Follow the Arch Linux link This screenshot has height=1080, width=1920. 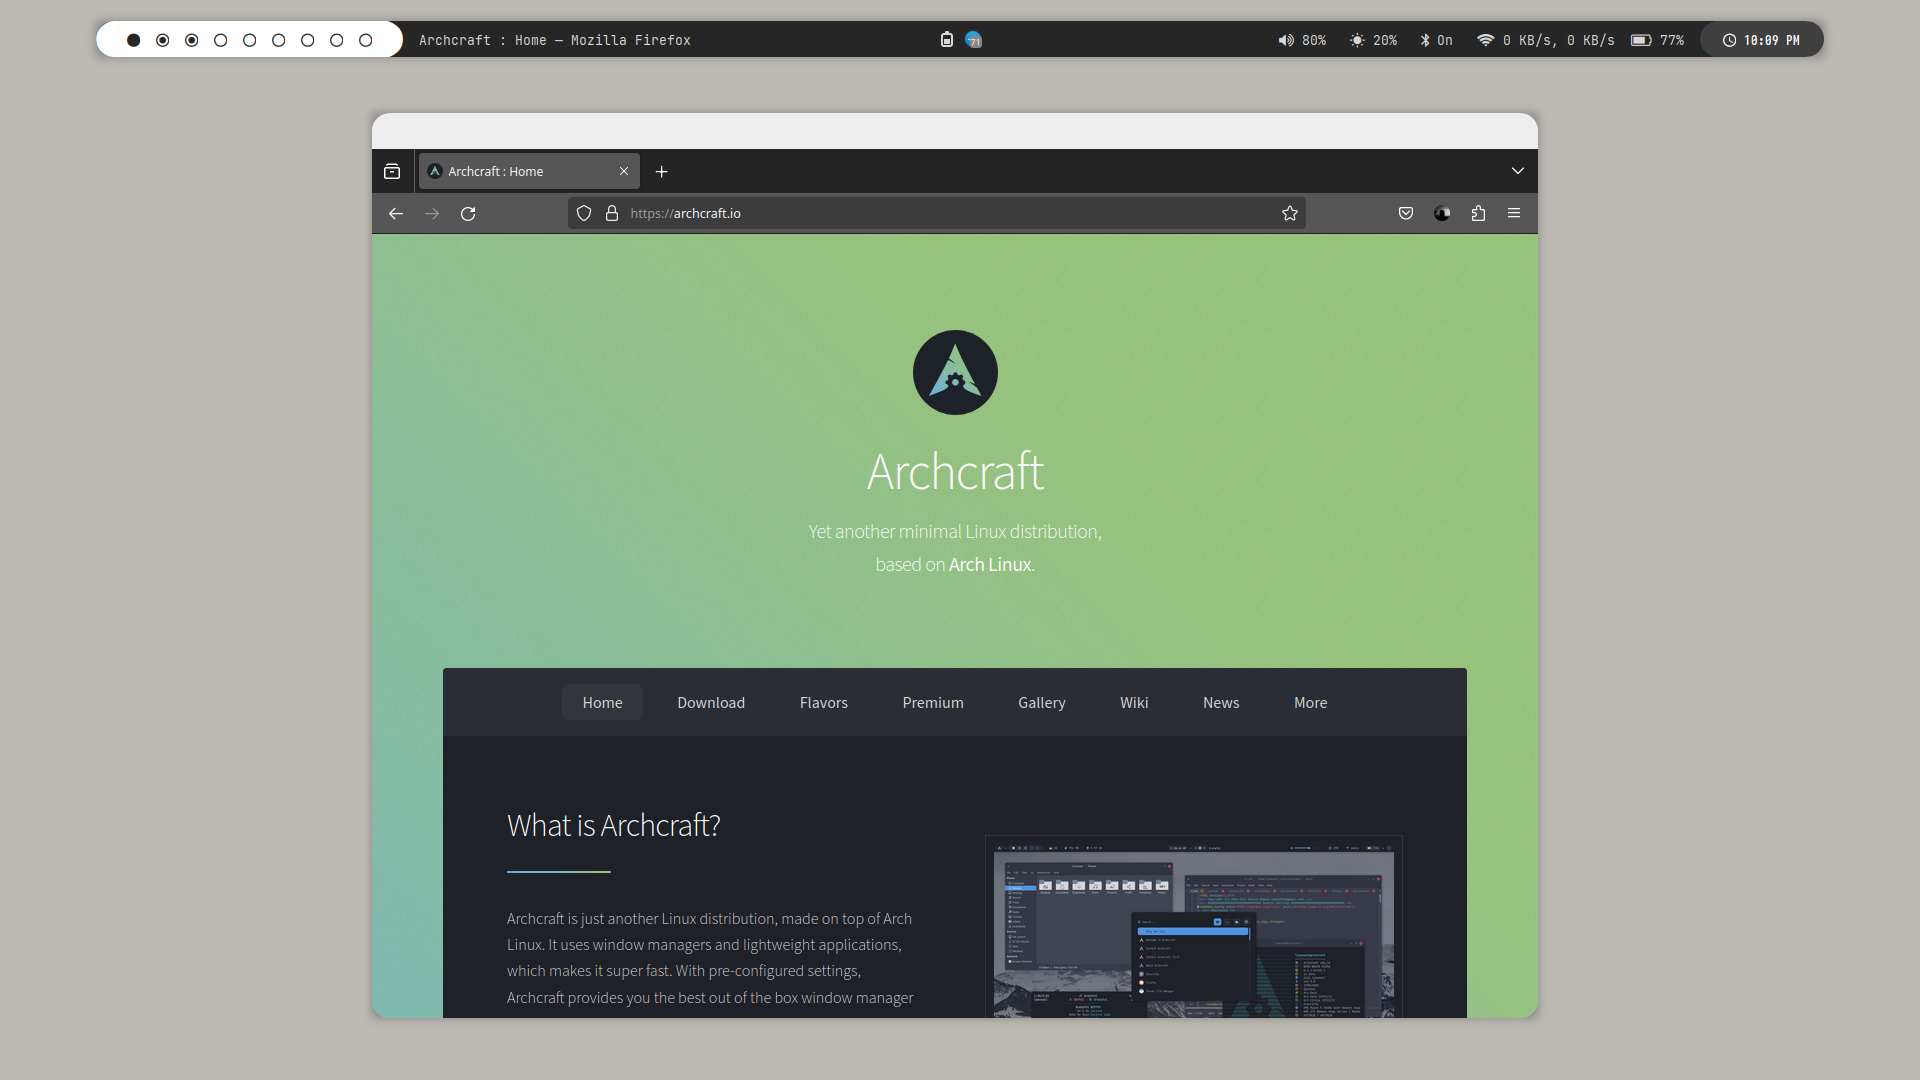[989, 565]
